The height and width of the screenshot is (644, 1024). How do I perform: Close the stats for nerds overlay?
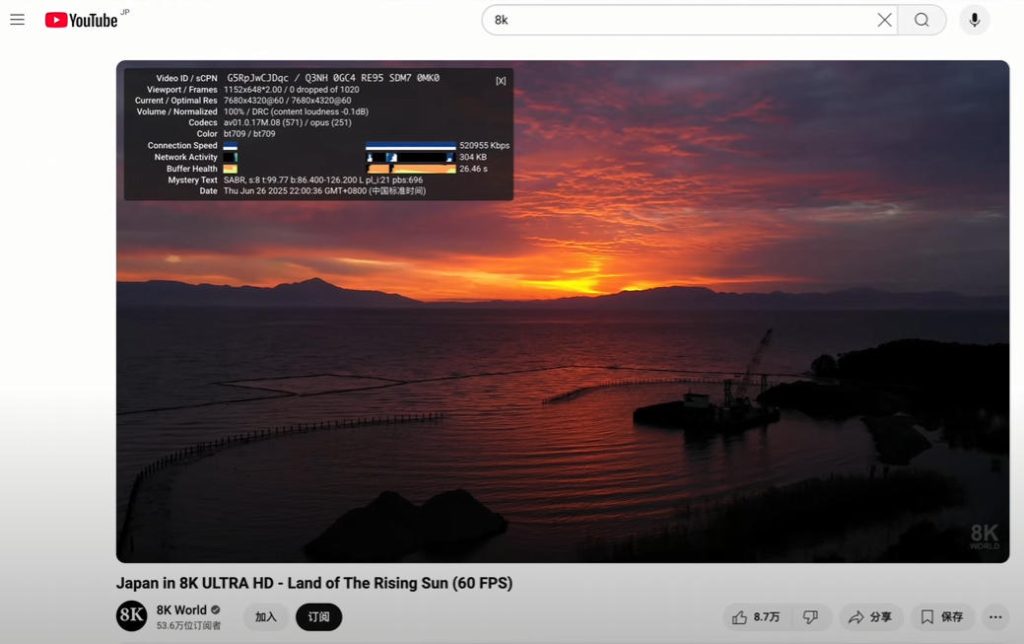tap(500, 80)
